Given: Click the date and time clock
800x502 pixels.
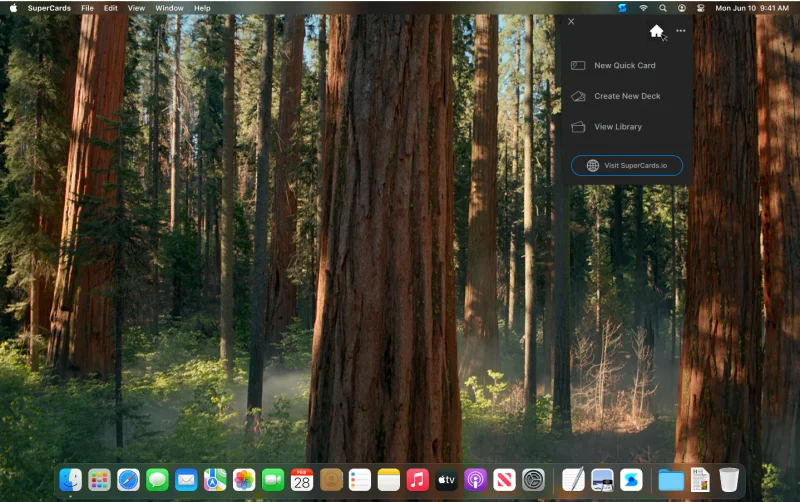Looking at the screenshot, I should click(752, 8).
